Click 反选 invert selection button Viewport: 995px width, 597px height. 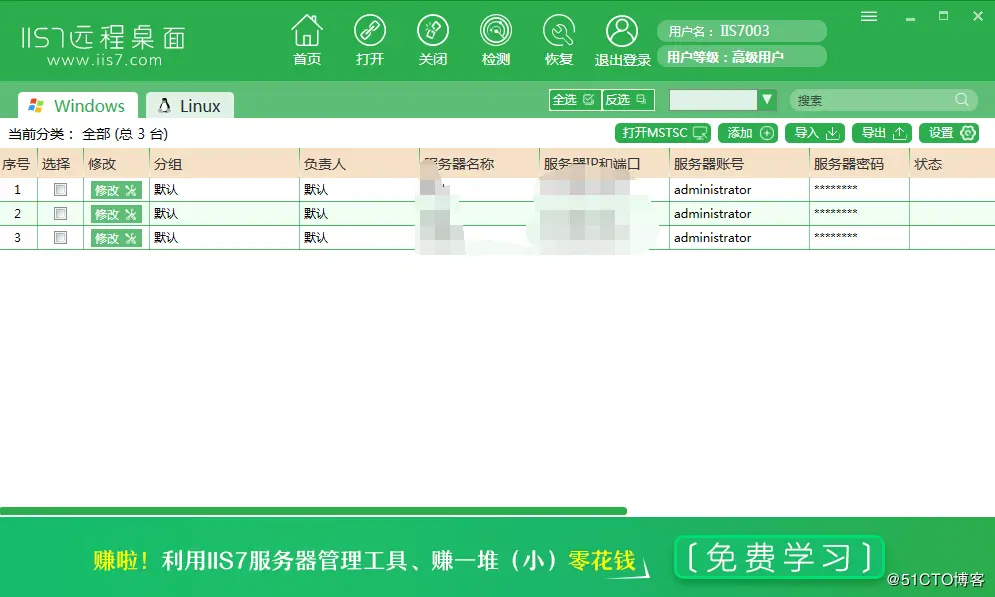[x=628, y=100]
